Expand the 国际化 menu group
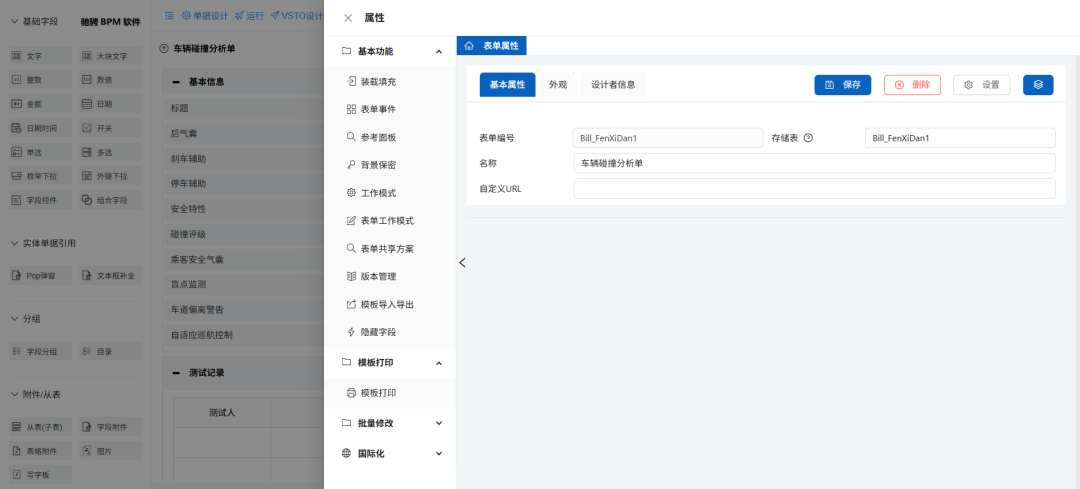 tap(439, 454)
